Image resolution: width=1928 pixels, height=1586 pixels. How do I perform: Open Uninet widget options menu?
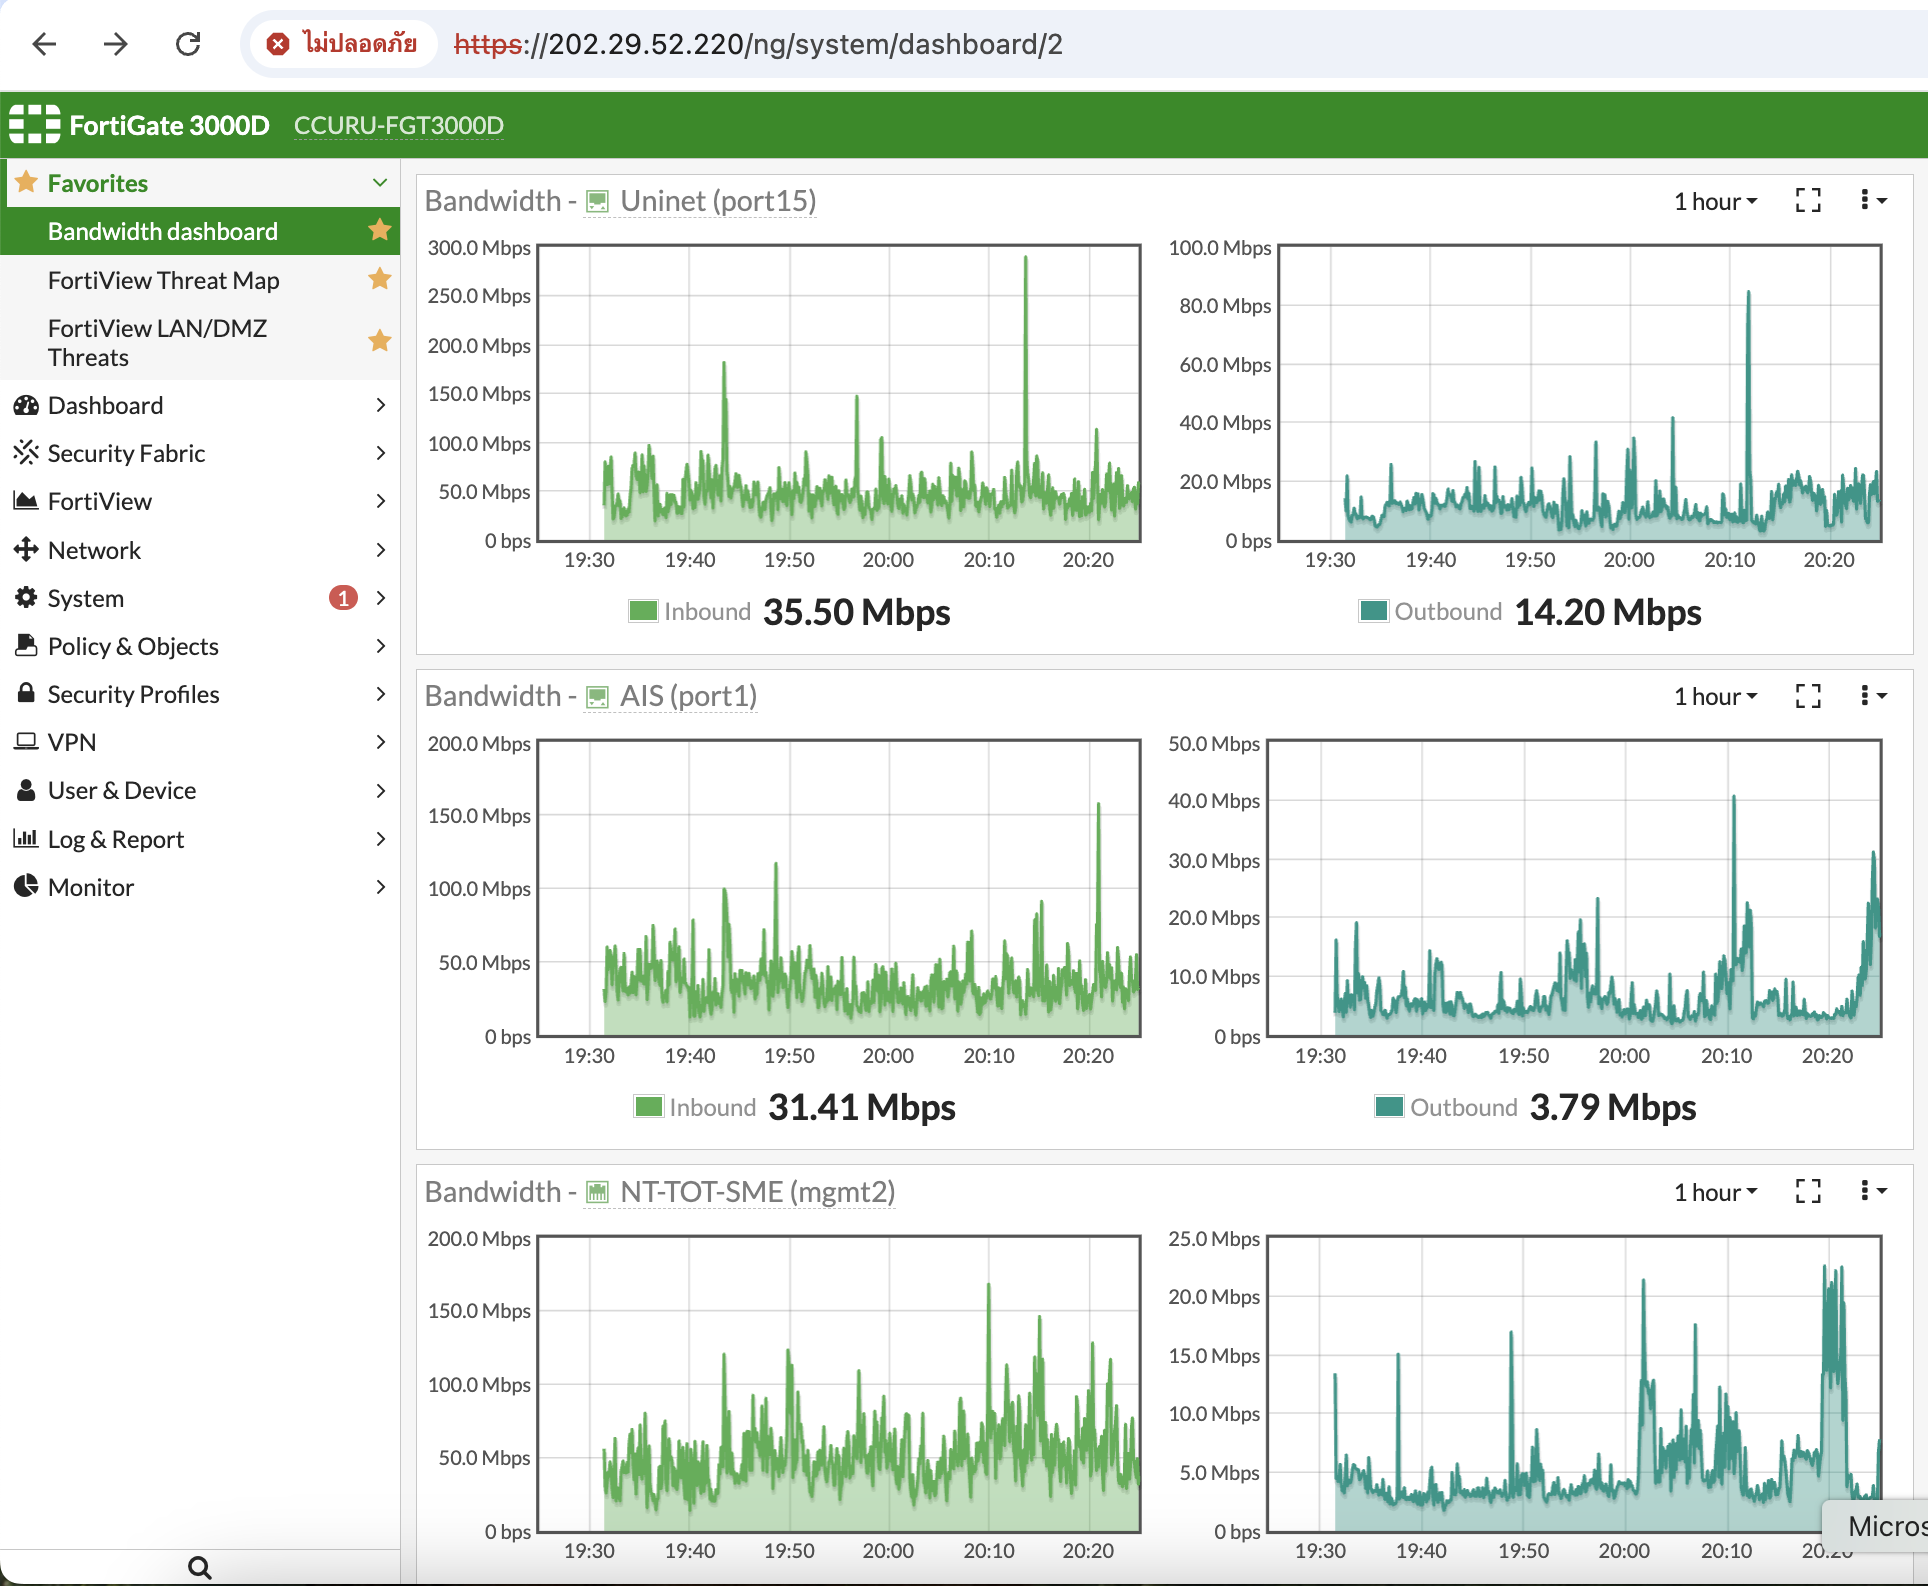(x=1873, y=201)
